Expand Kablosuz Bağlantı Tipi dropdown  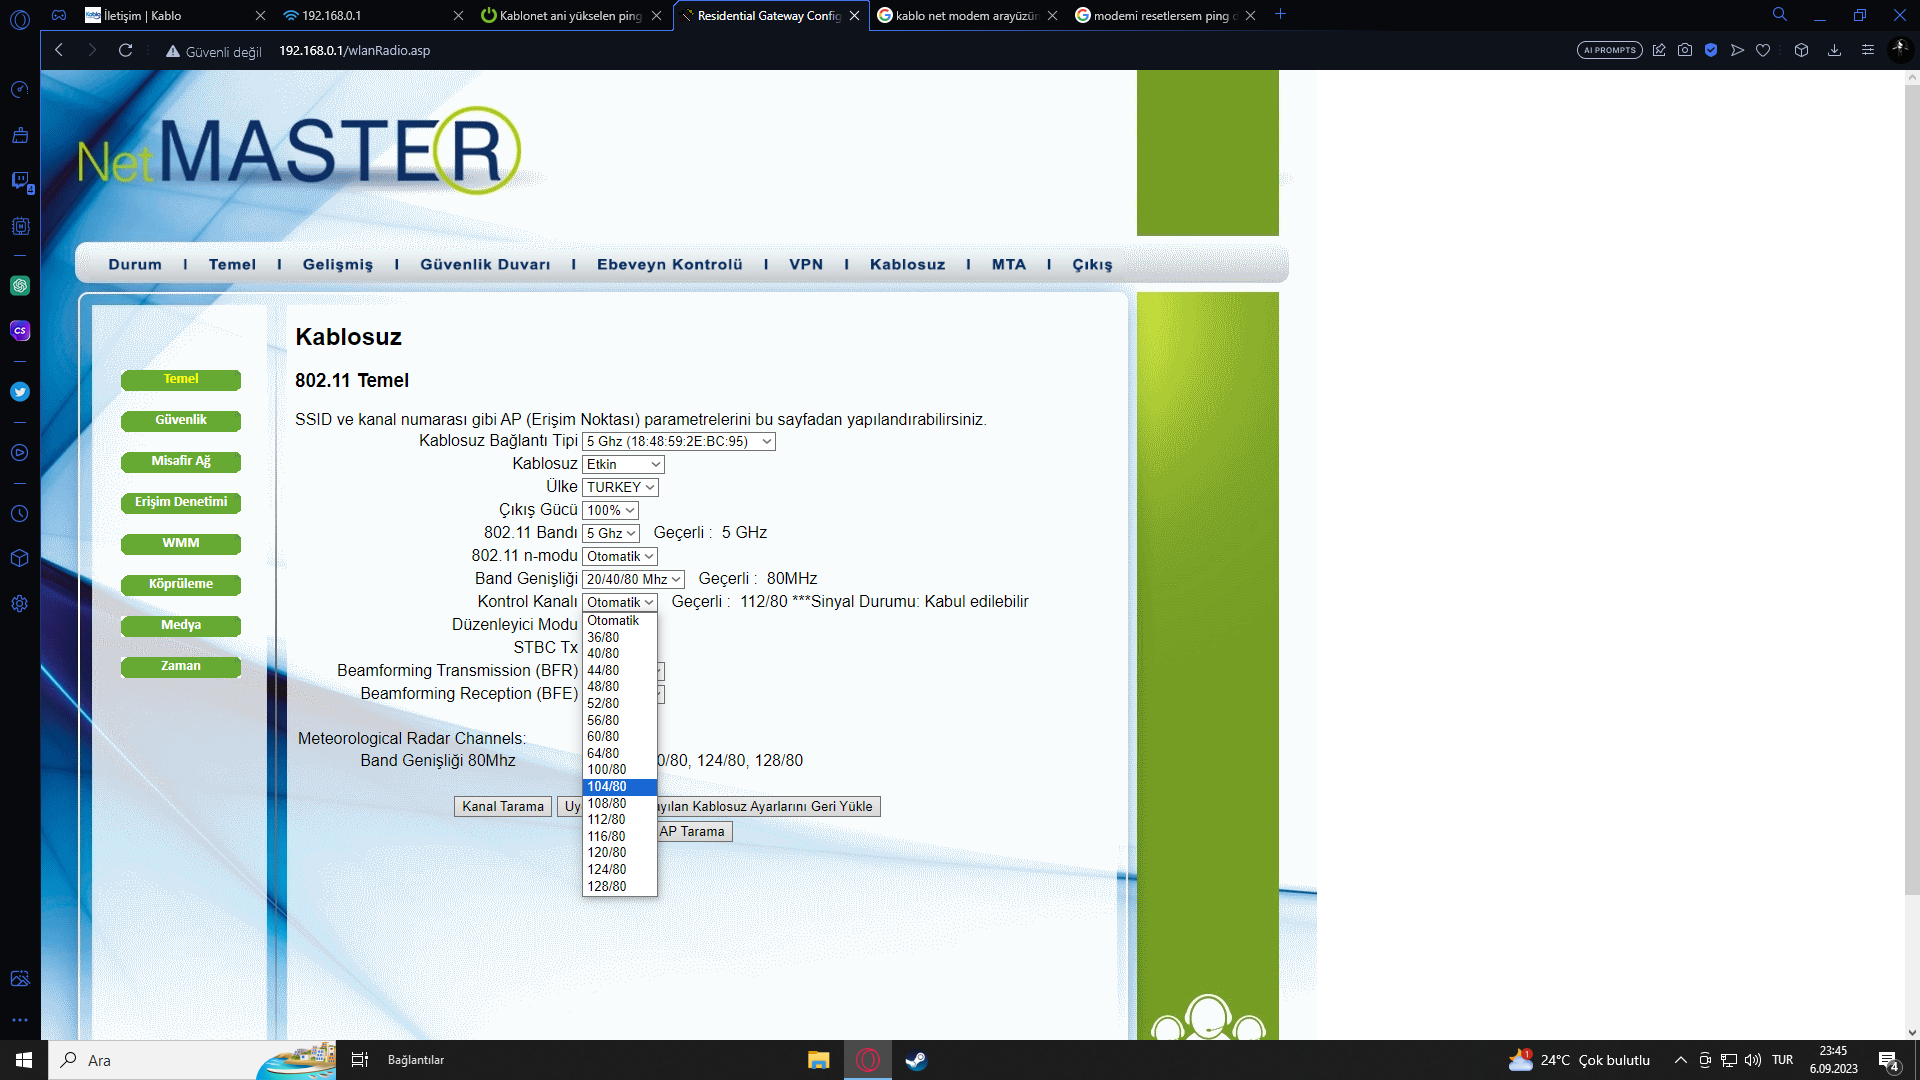point(678,441)
